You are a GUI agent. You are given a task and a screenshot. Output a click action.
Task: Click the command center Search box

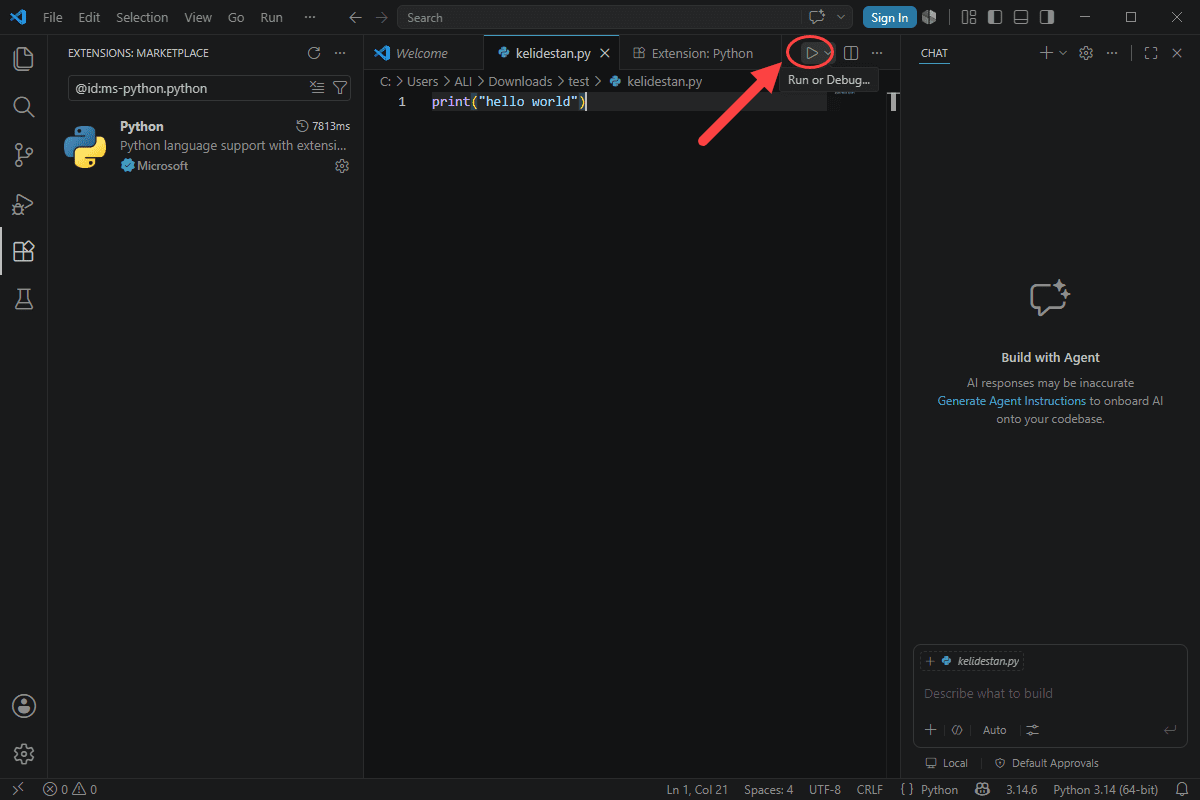tap(598, 17)
